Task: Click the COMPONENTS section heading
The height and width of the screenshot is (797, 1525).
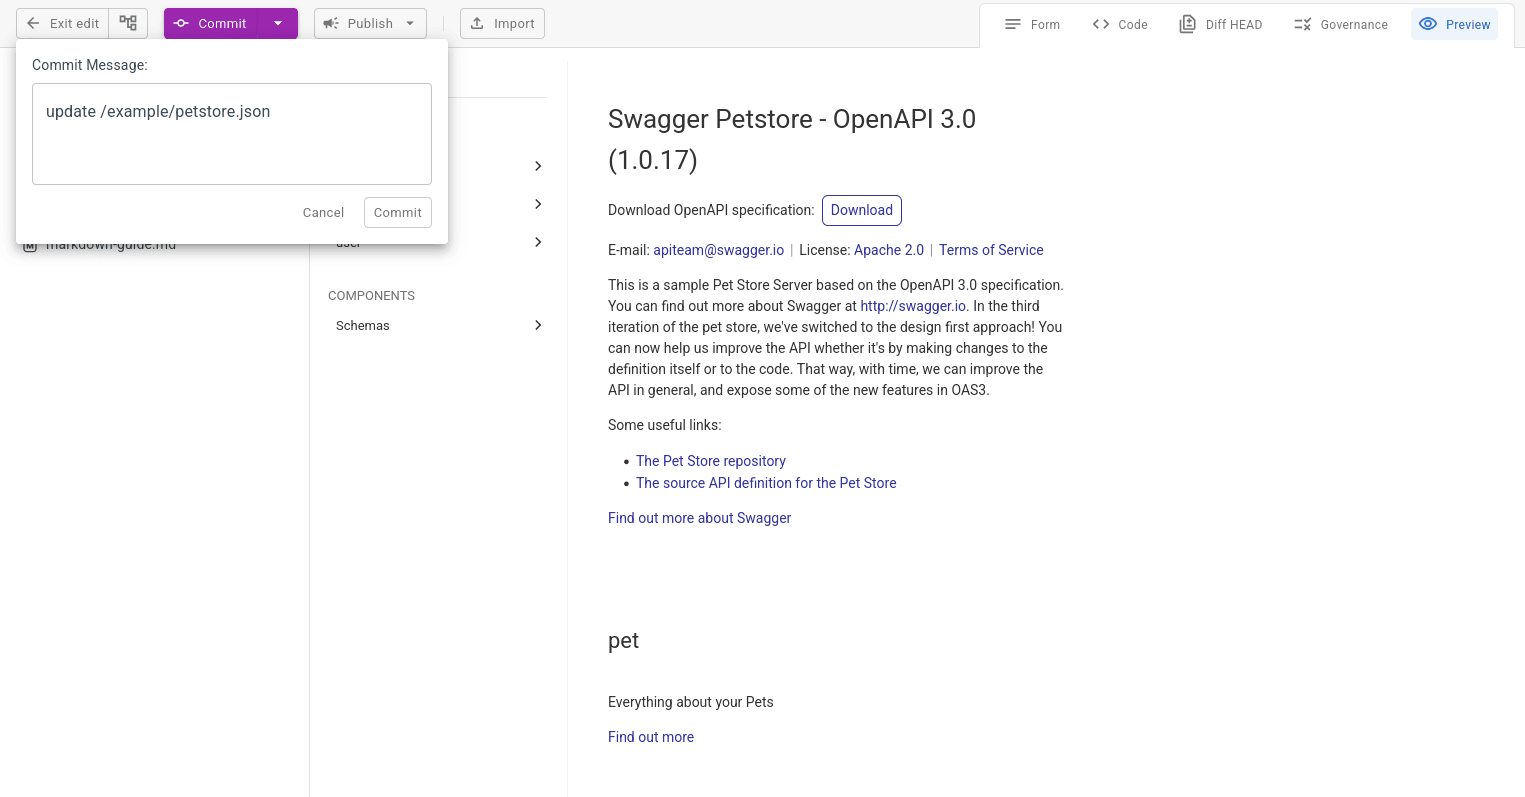Action: [x=371, y=296]
